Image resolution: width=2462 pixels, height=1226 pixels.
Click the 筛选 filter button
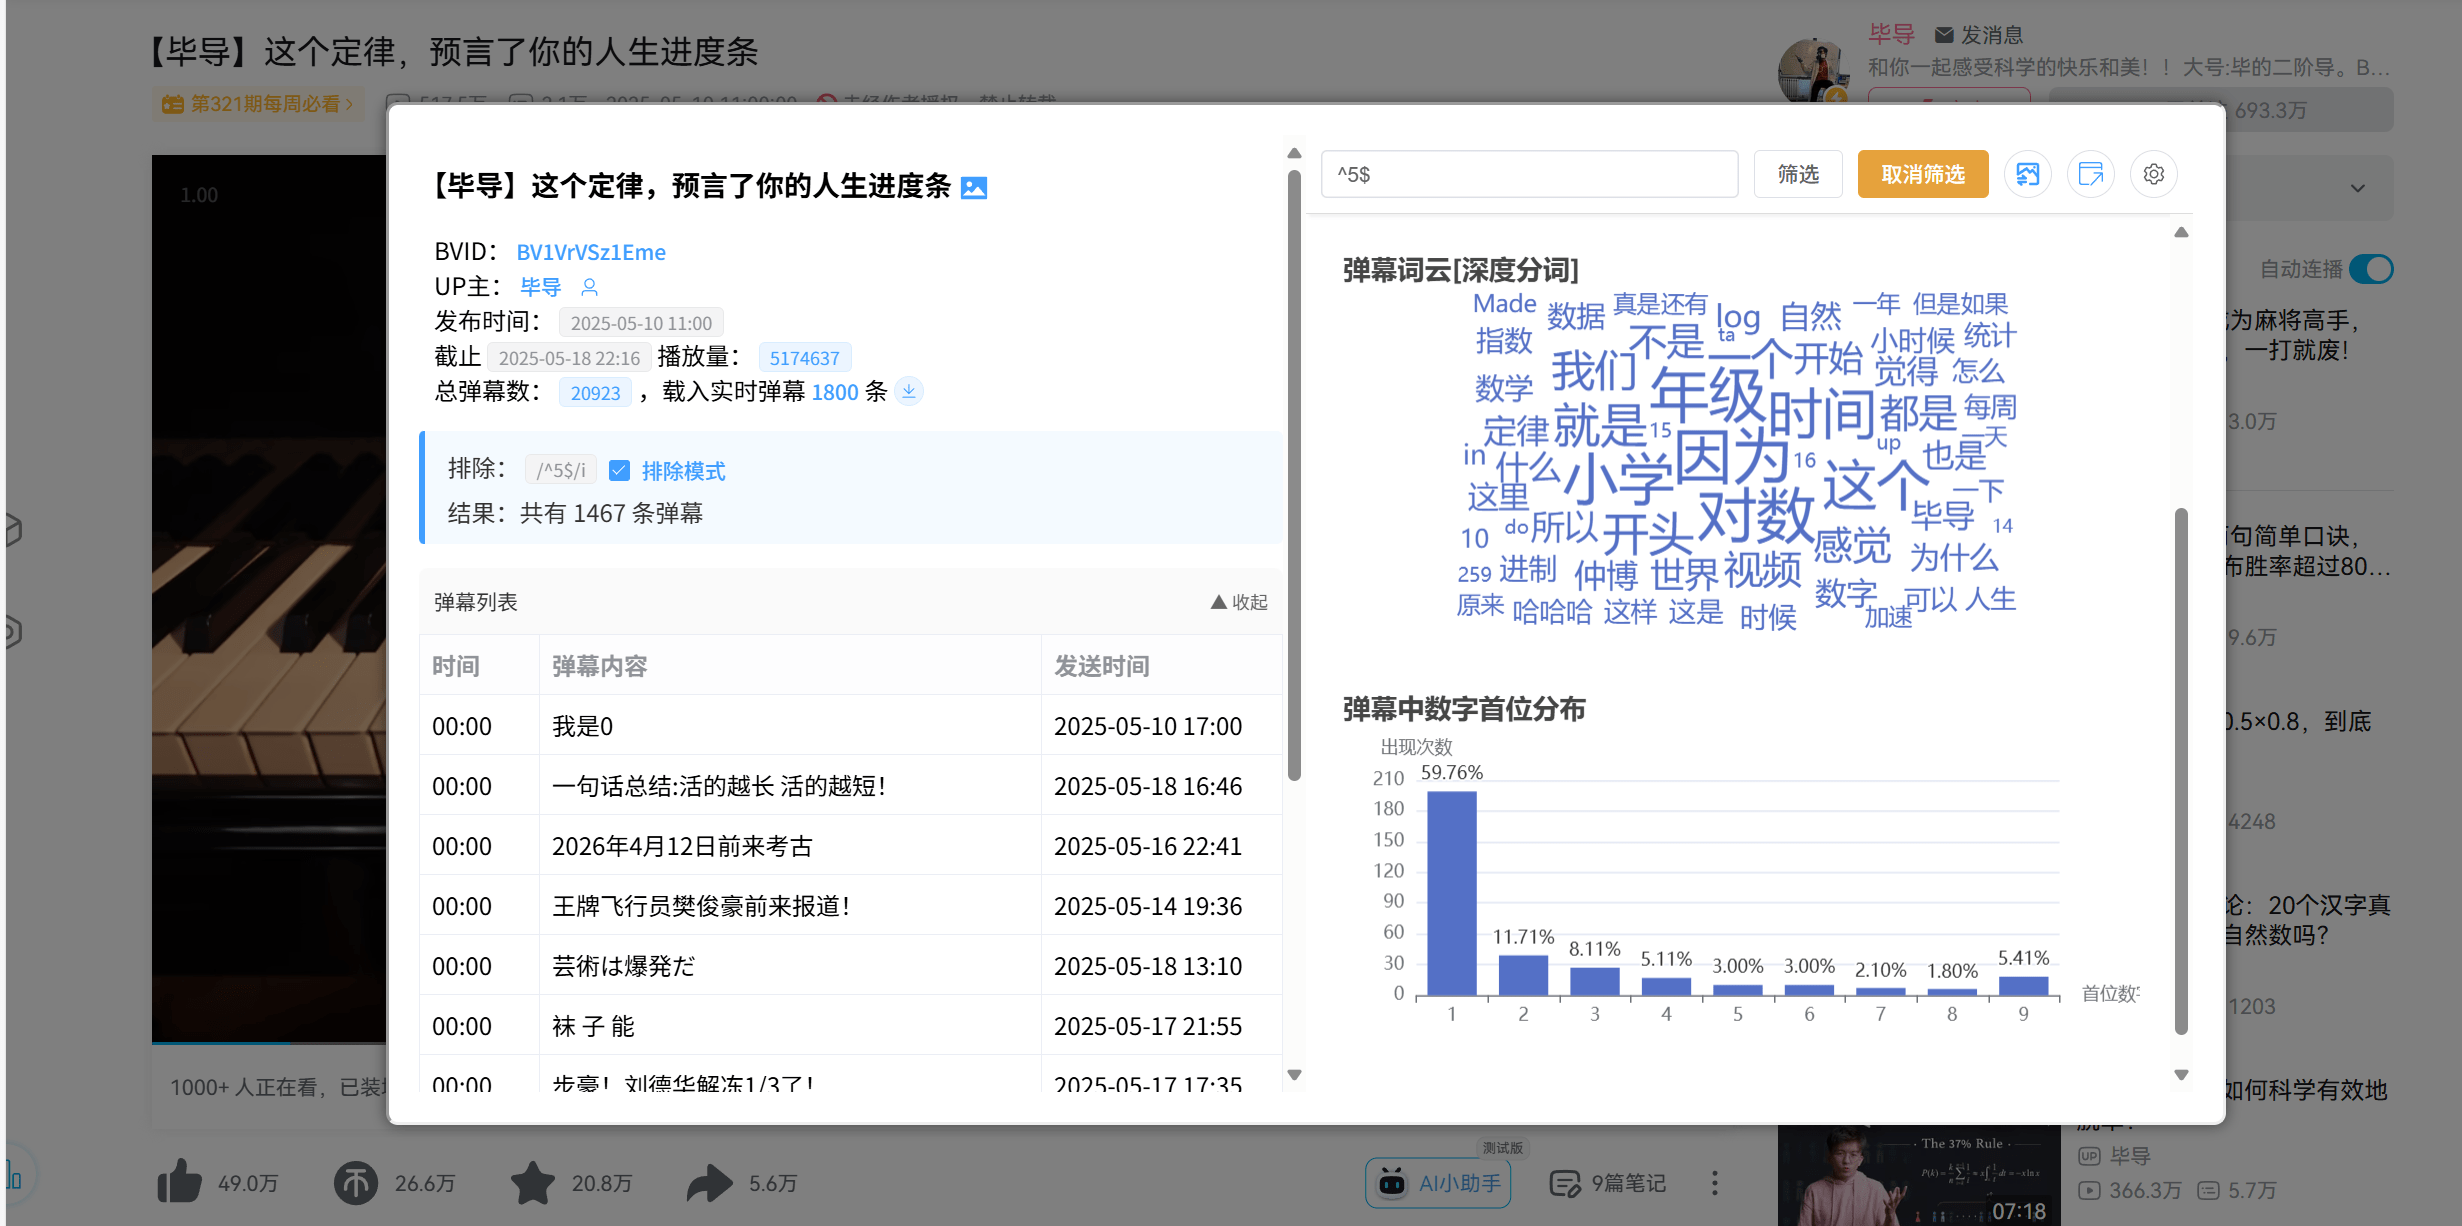[1797, 174]
